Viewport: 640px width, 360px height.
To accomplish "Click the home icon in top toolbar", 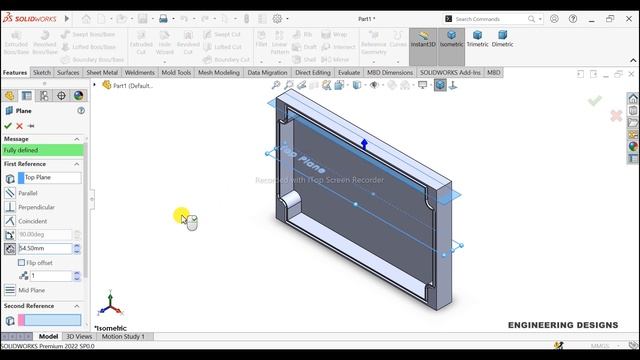I will (x=86, y=19).
